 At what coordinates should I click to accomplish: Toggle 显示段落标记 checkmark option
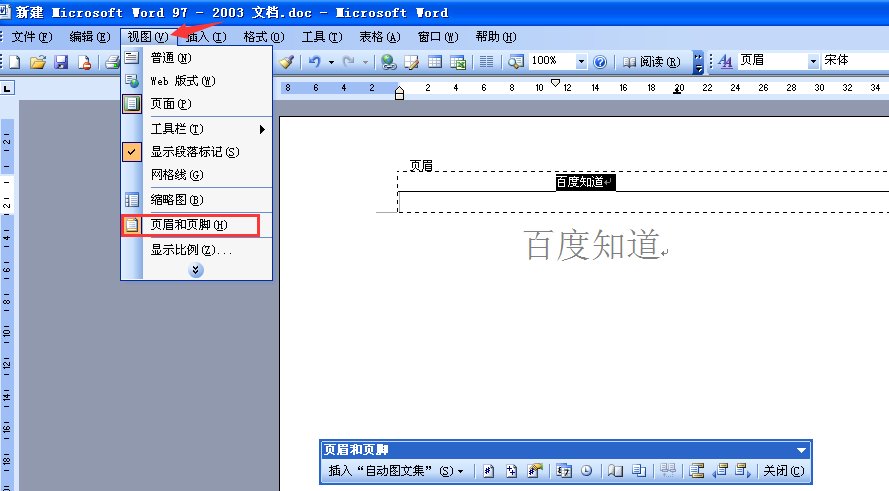pyautogui.click(x=197, y=152)
